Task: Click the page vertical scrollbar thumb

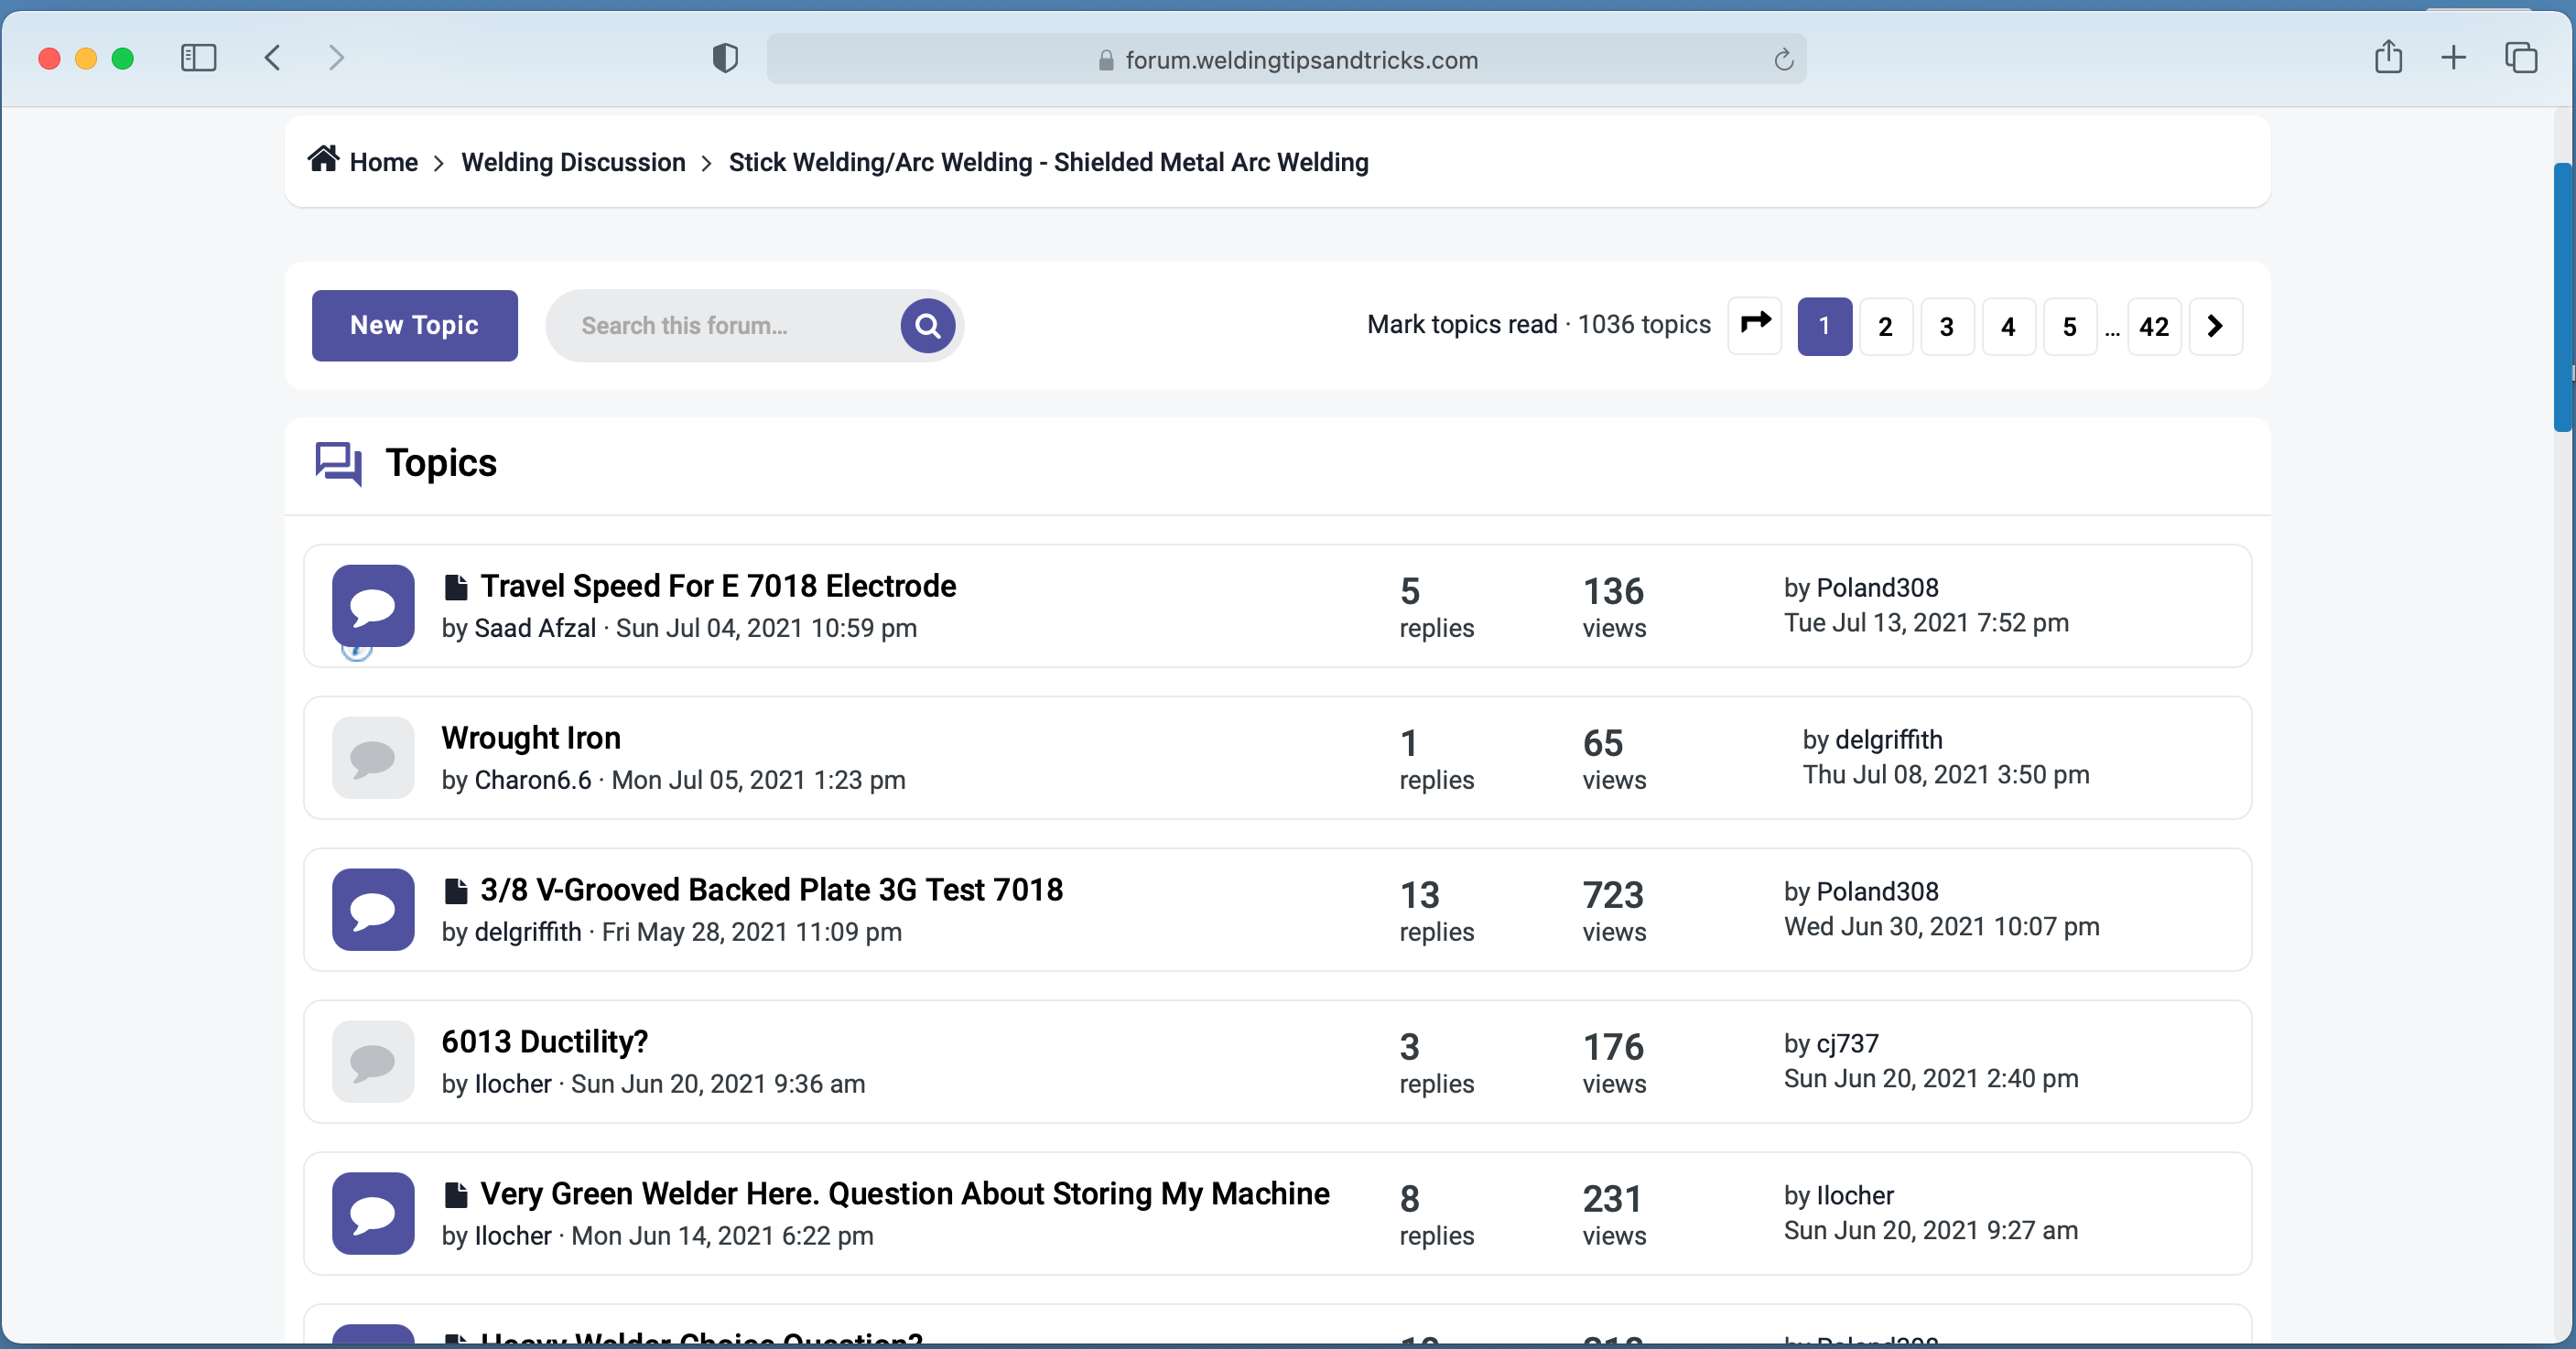Action: (2564, 297)
